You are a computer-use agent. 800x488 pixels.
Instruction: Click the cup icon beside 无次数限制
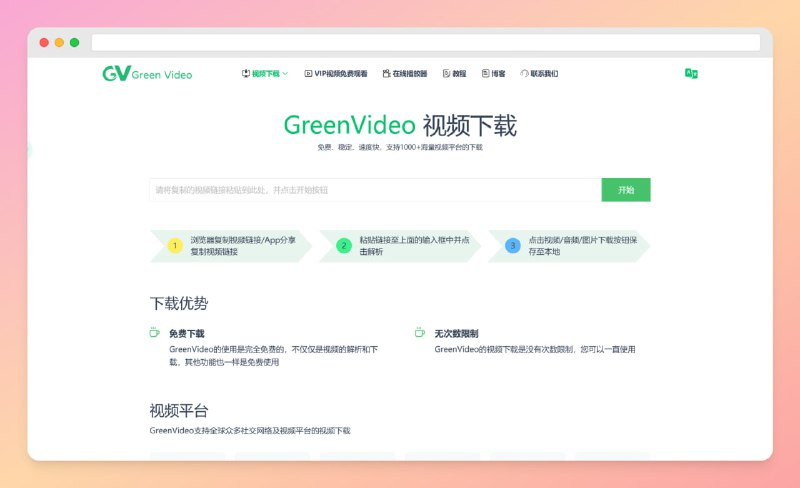(419, 332)
